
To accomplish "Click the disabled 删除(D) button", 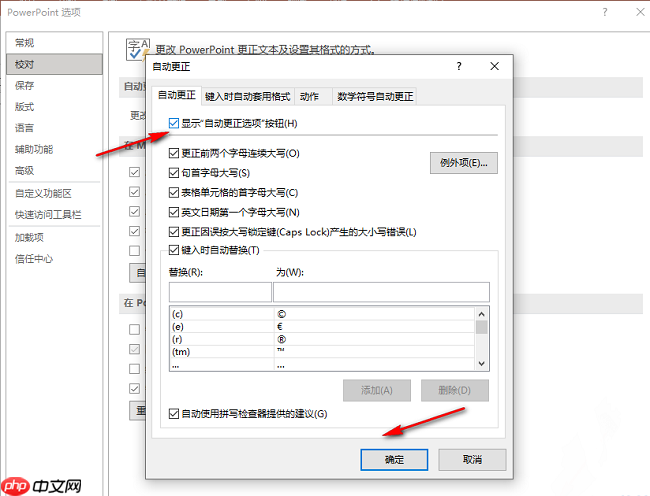I will click(x=455, y=390).
